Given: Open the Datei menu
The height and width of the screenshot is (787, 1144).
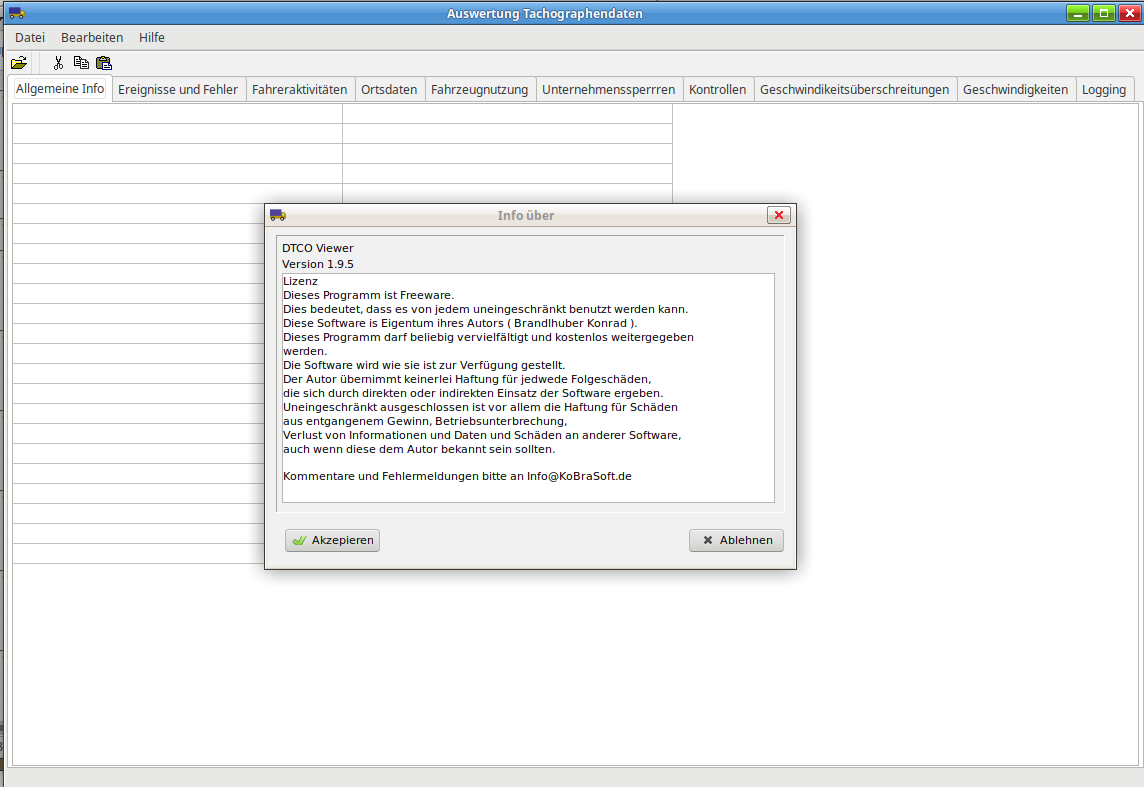Looking at the screenshot, I should [30, 37].
